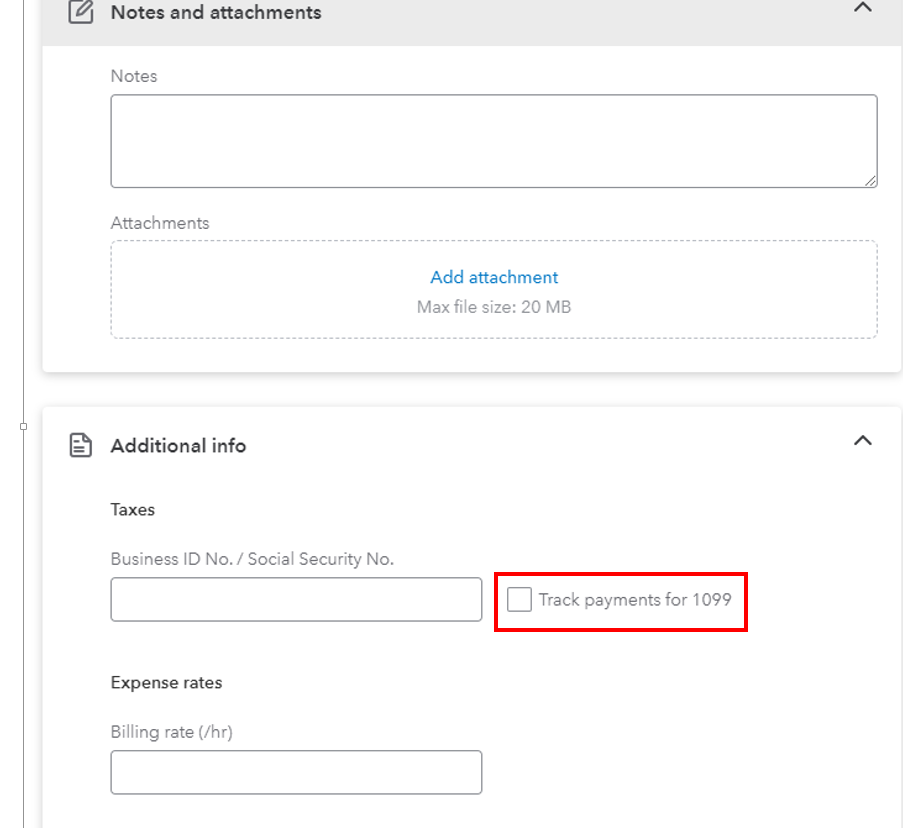Screen dimensions: 903x828
Task: Click the Notes and attachments section title
Action: (216, 12)
